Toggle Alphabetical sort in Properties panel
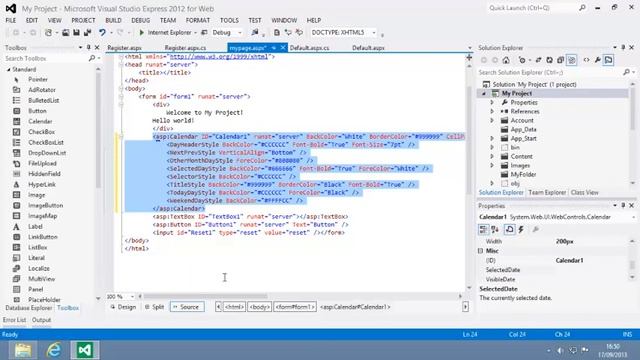The height and width of the screenshot is (360, 640). click(x=495, y=229)
